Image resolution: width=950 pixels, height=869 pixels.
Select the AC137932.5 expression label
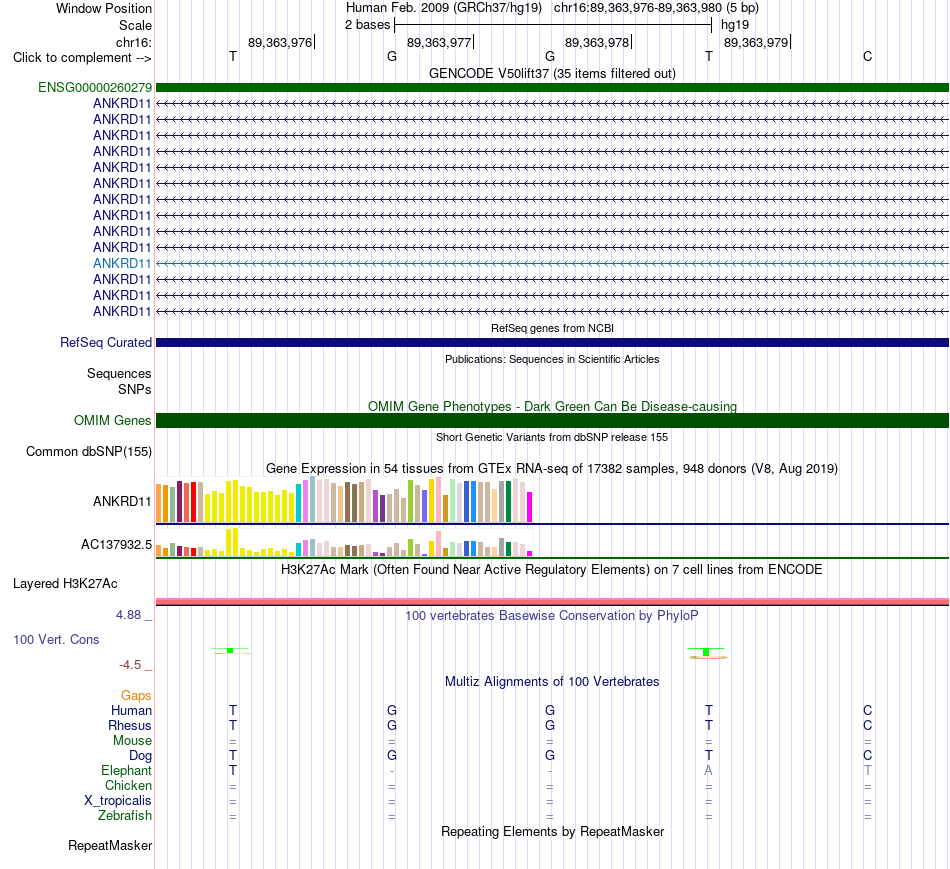(x=116, y=544)
